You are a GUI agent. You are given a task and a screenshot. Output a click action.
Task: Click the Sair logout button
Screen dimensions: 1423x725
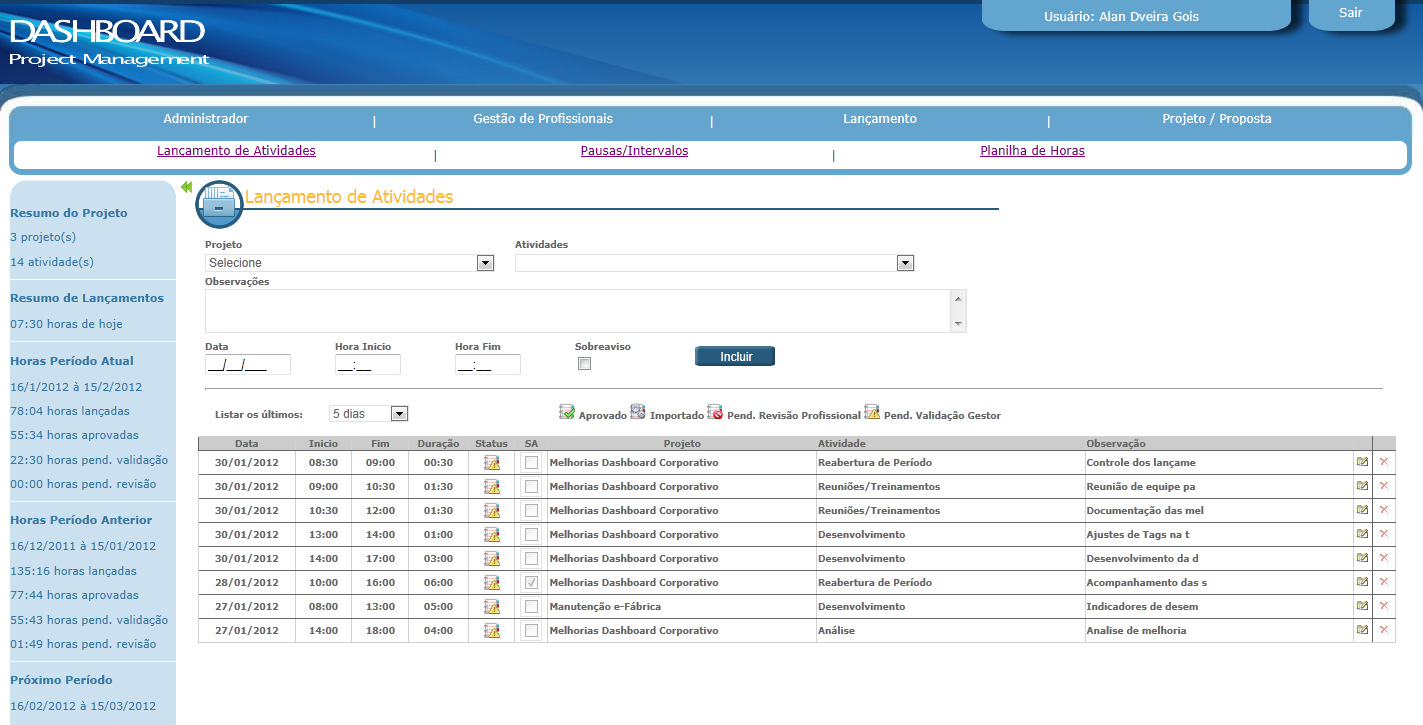pos(1350,13)
